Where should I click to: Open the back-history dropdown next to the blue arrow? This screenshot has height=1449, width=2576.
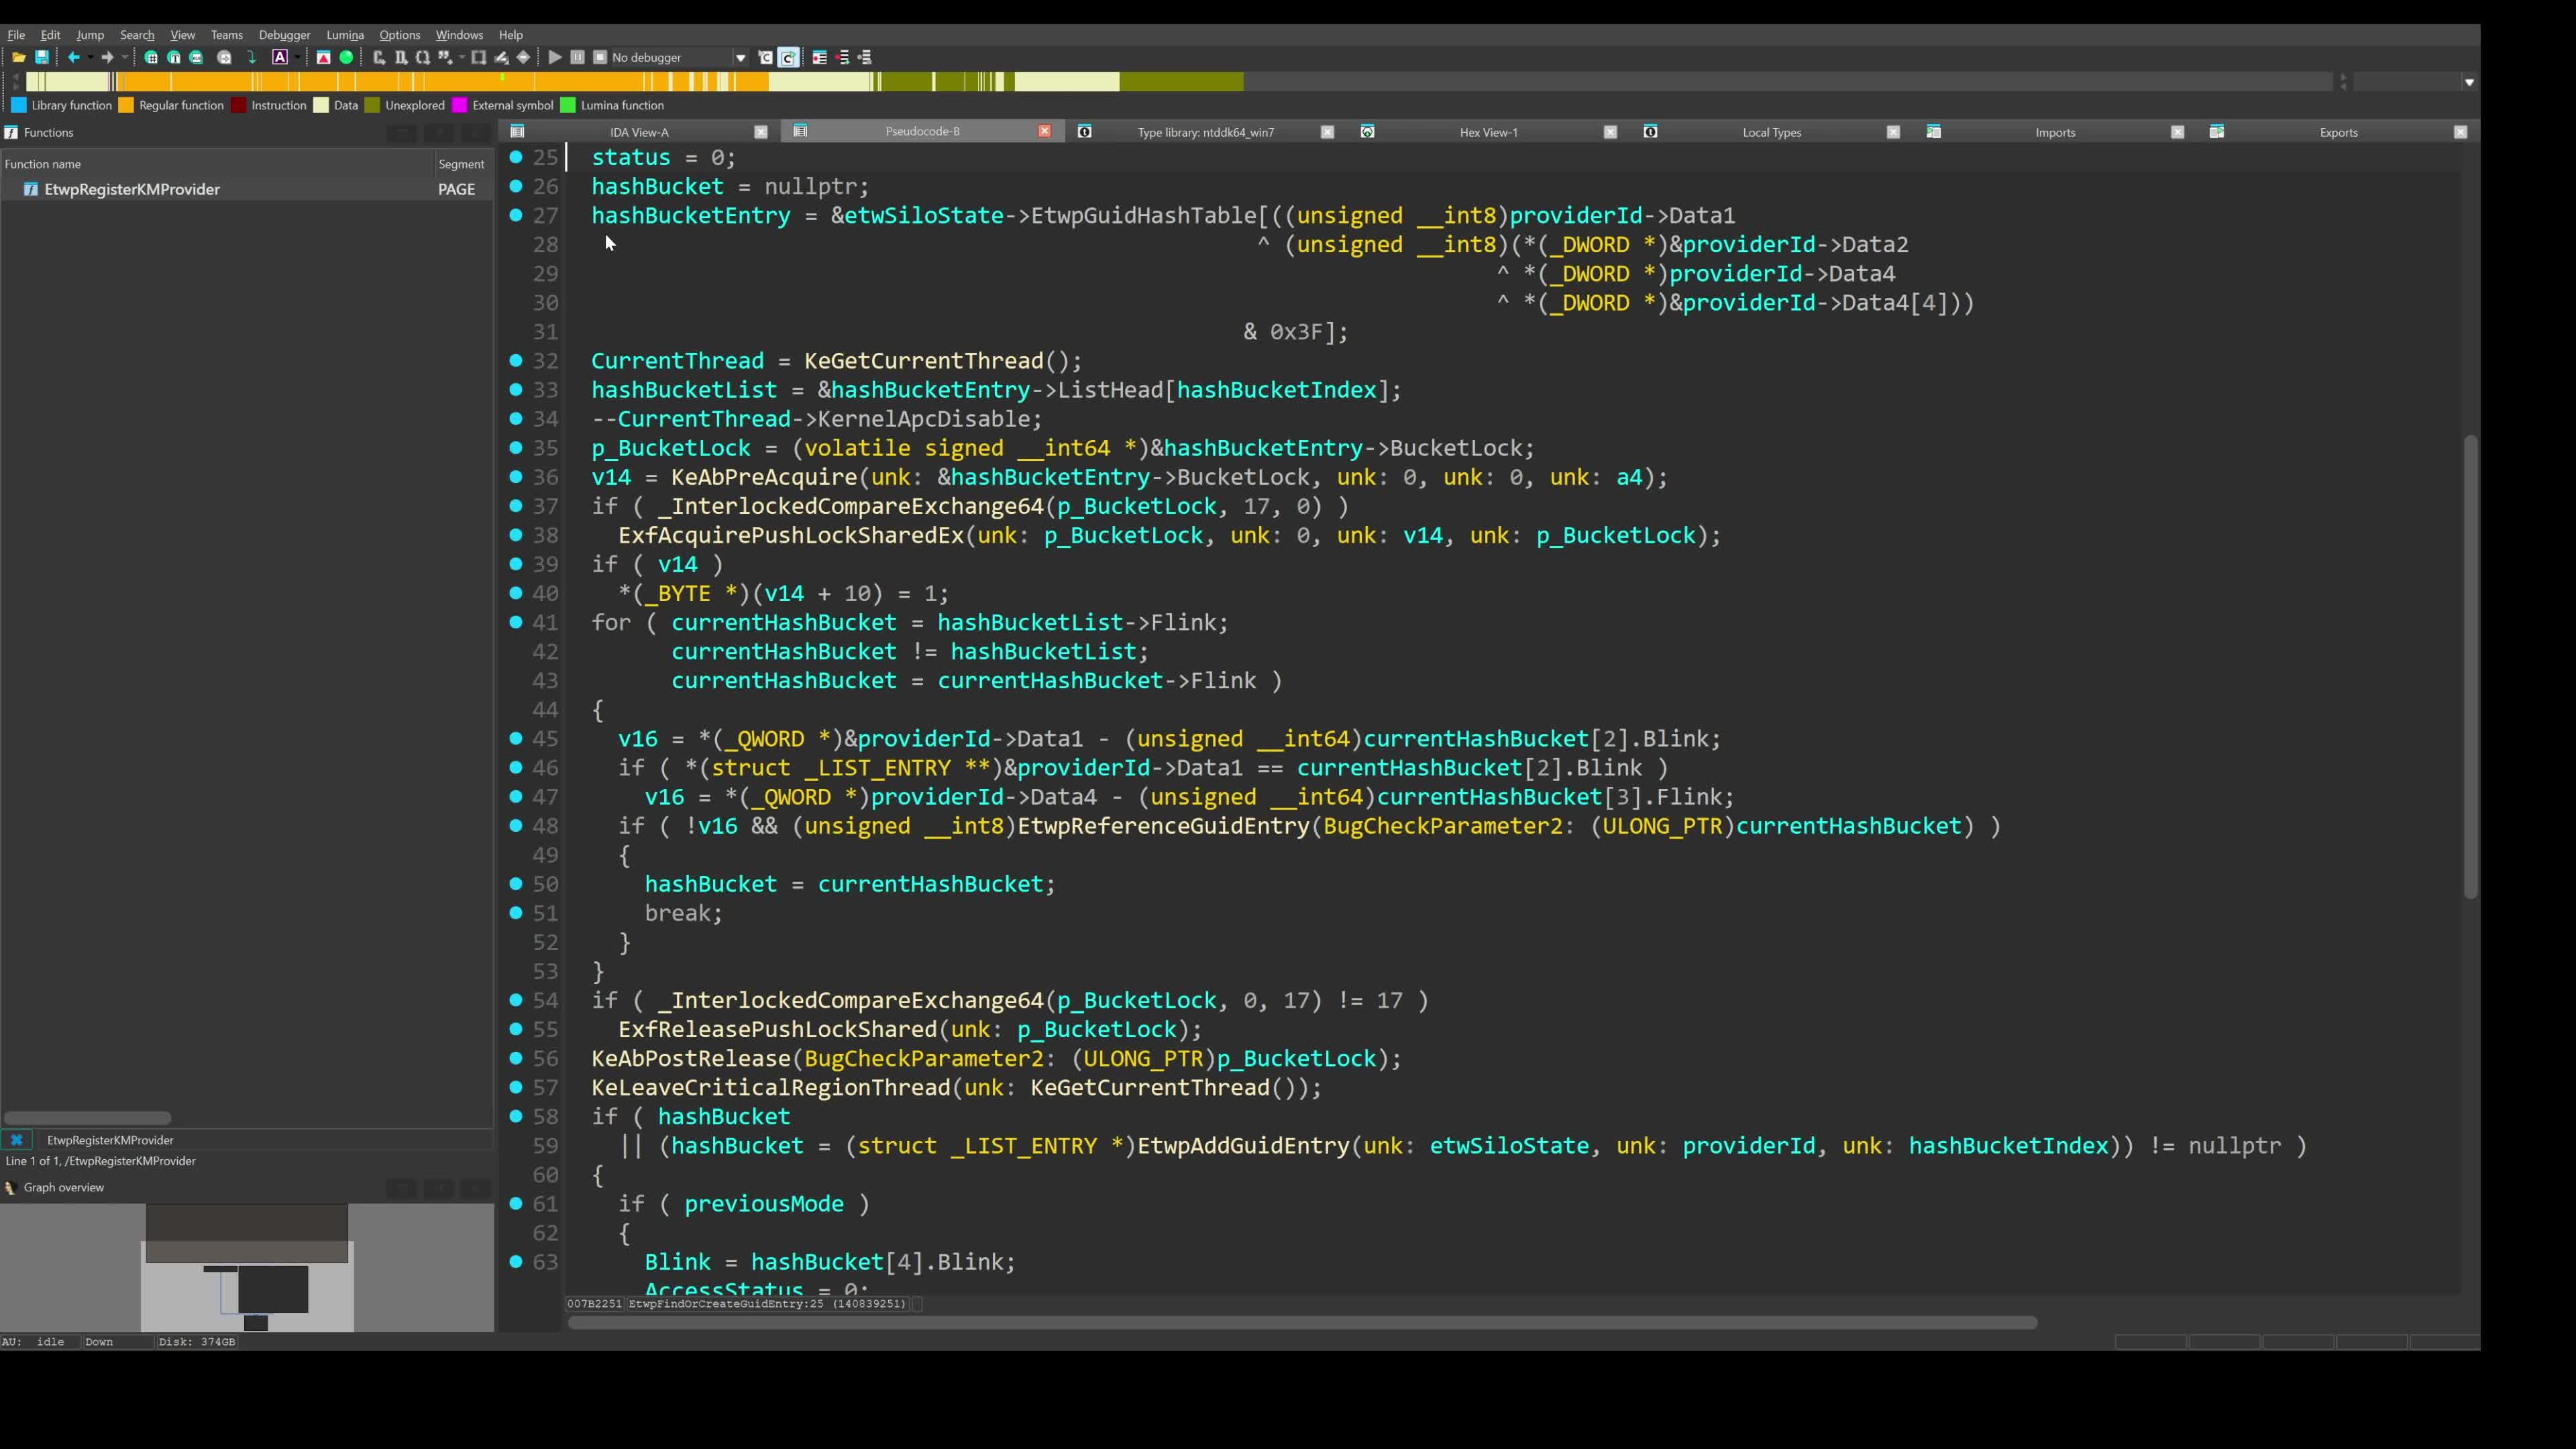90,58
